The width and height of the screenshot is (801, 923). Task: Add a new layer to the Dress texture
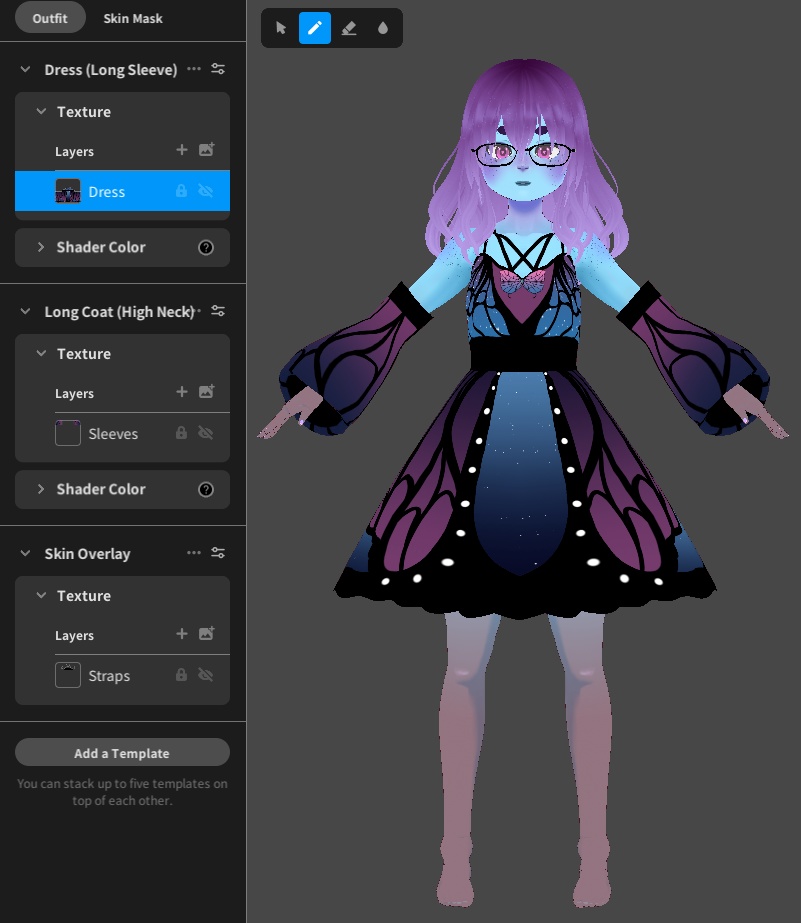pyautogui.click(x=181, y=150)
